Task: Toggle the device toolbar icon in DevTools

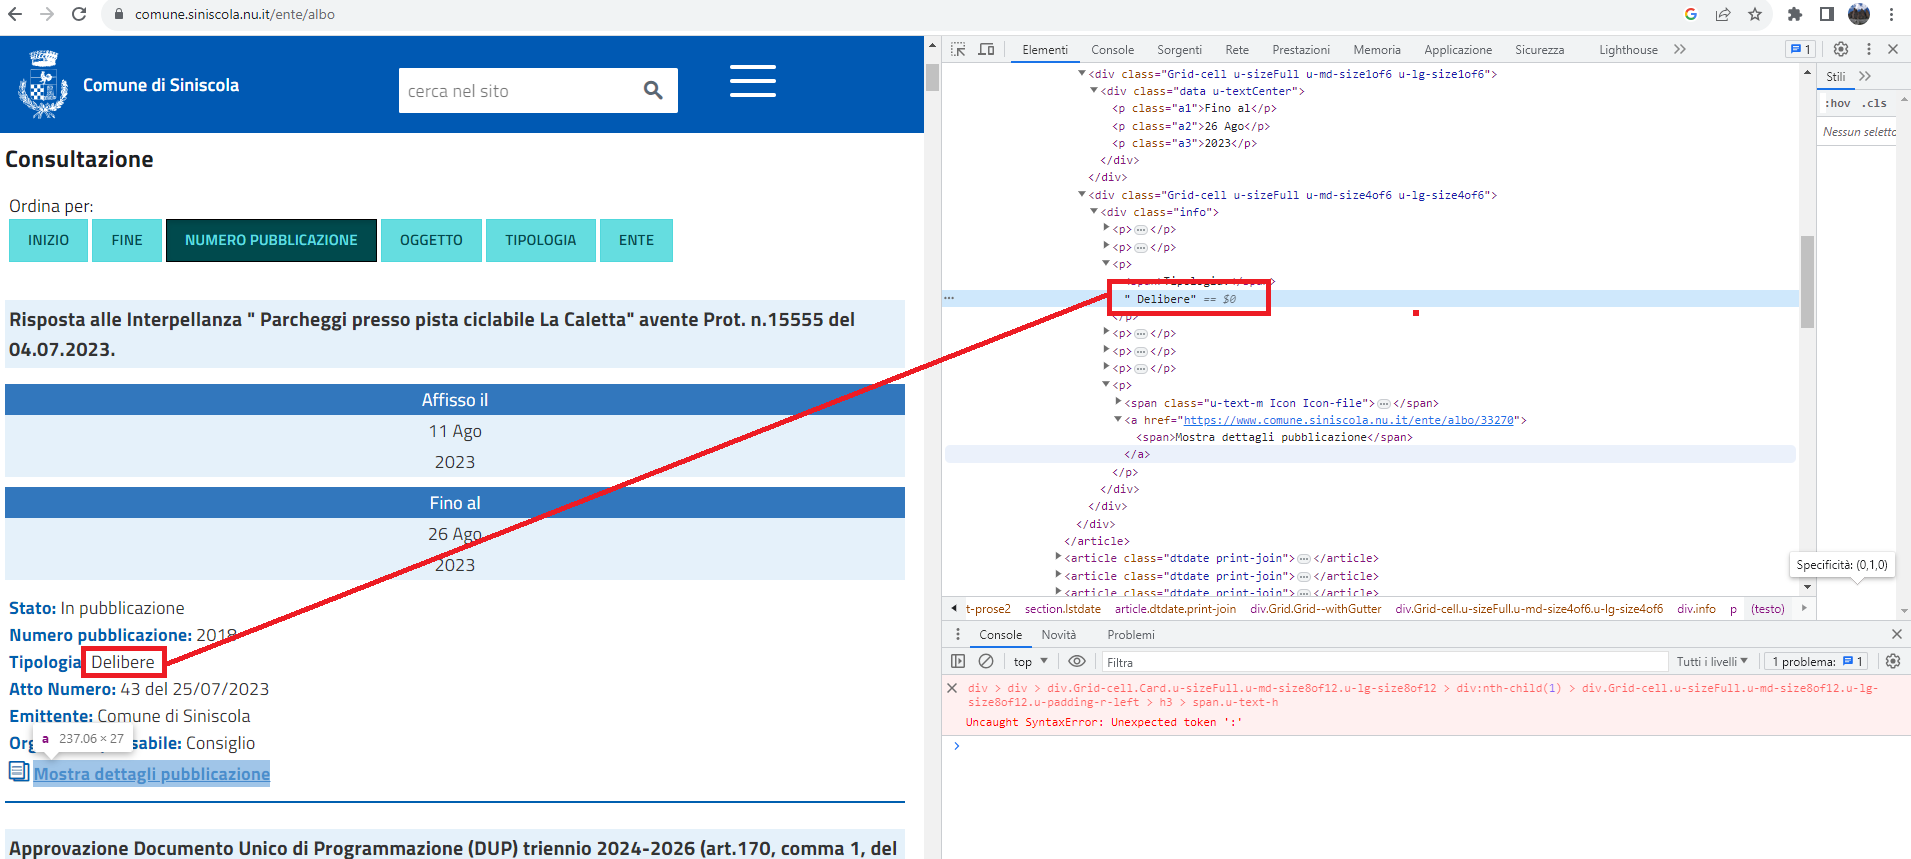Action: [x=986, y=49]
